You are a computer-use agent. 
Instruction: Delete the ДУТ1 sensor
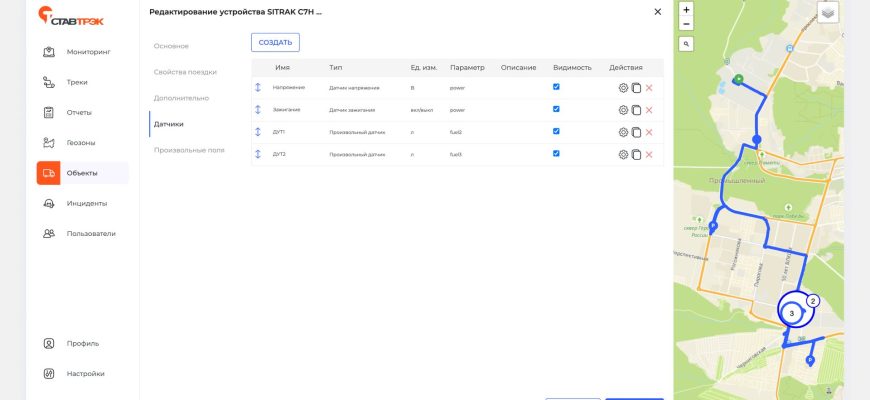649,132
